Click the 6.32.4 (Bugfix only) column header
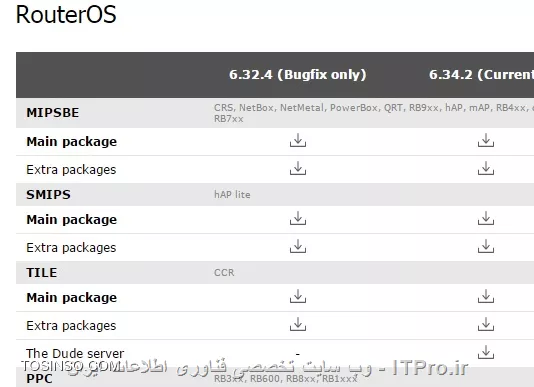 (x=298, y=75)
